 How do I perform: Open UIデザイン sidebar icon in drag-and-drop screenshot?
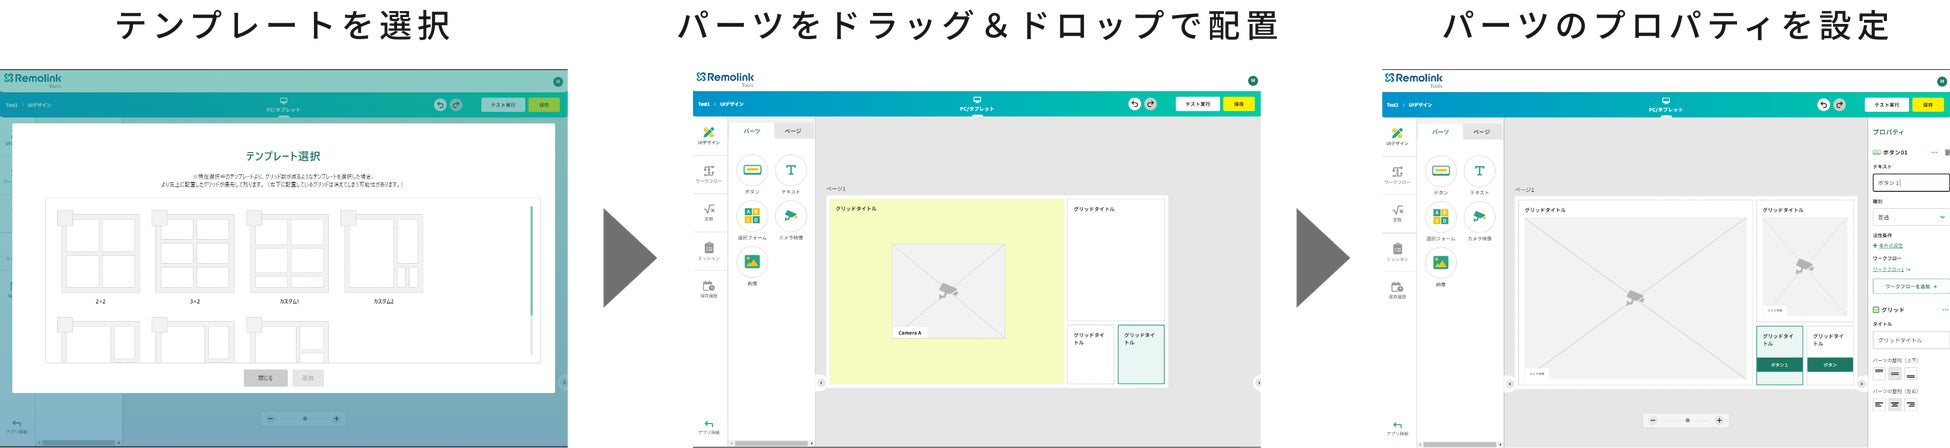pos(709,136)
